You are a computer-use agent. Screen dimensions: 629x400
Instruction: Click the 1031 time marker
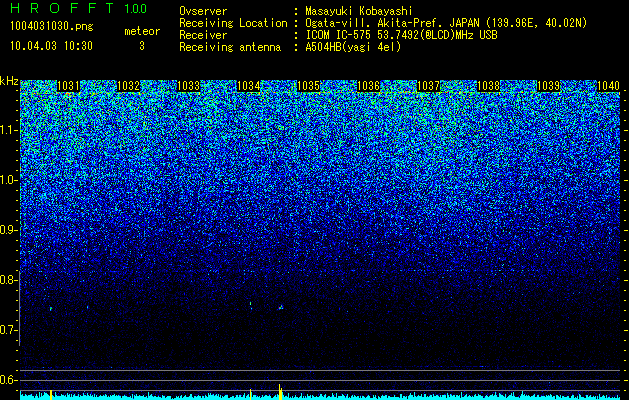pyautogui.click(x=68, y=86)
